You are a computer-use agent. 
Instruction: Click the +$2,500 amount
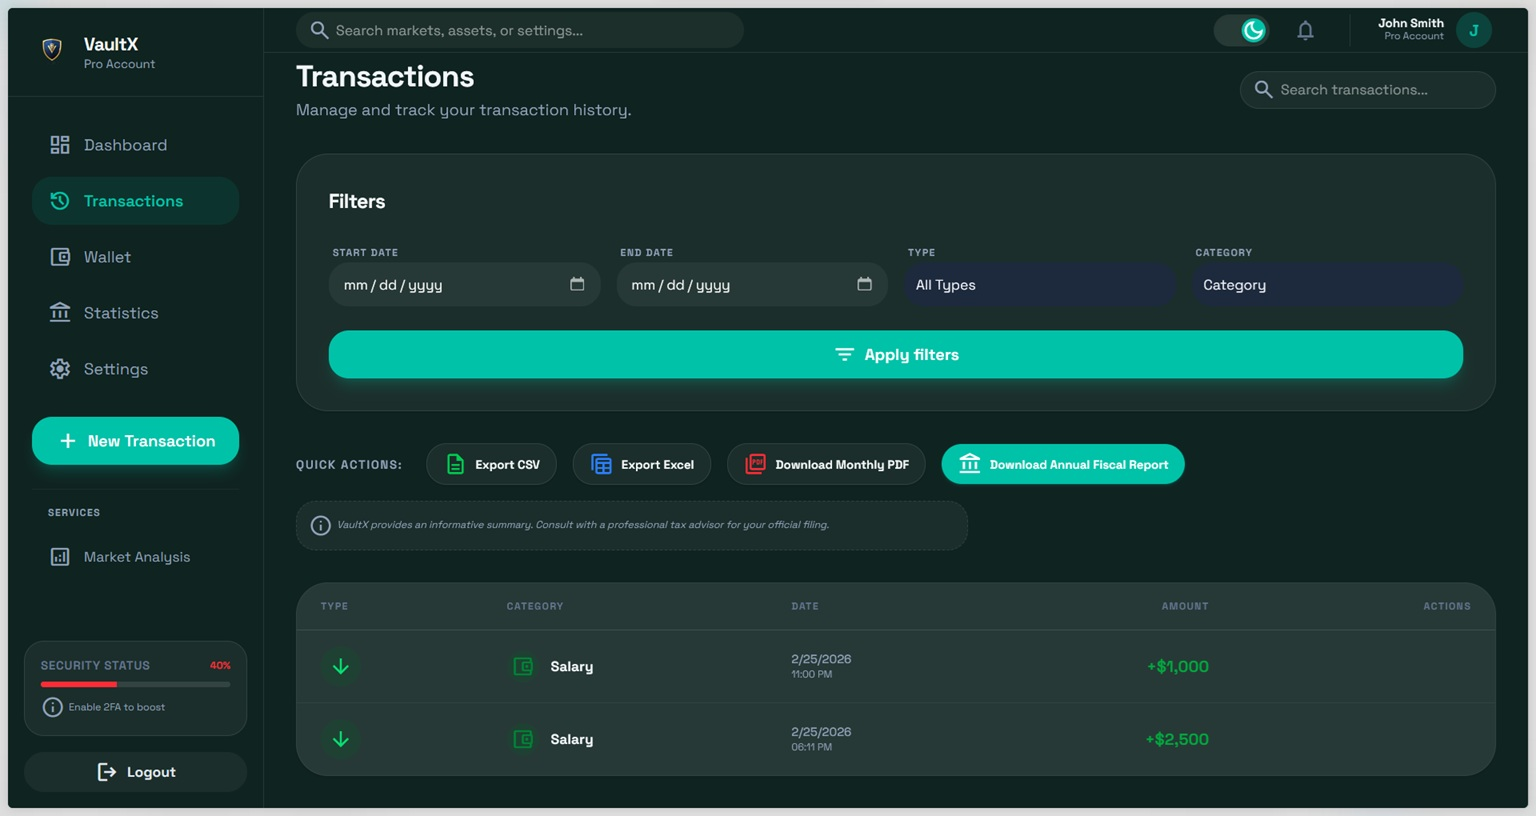[1177, 739]
